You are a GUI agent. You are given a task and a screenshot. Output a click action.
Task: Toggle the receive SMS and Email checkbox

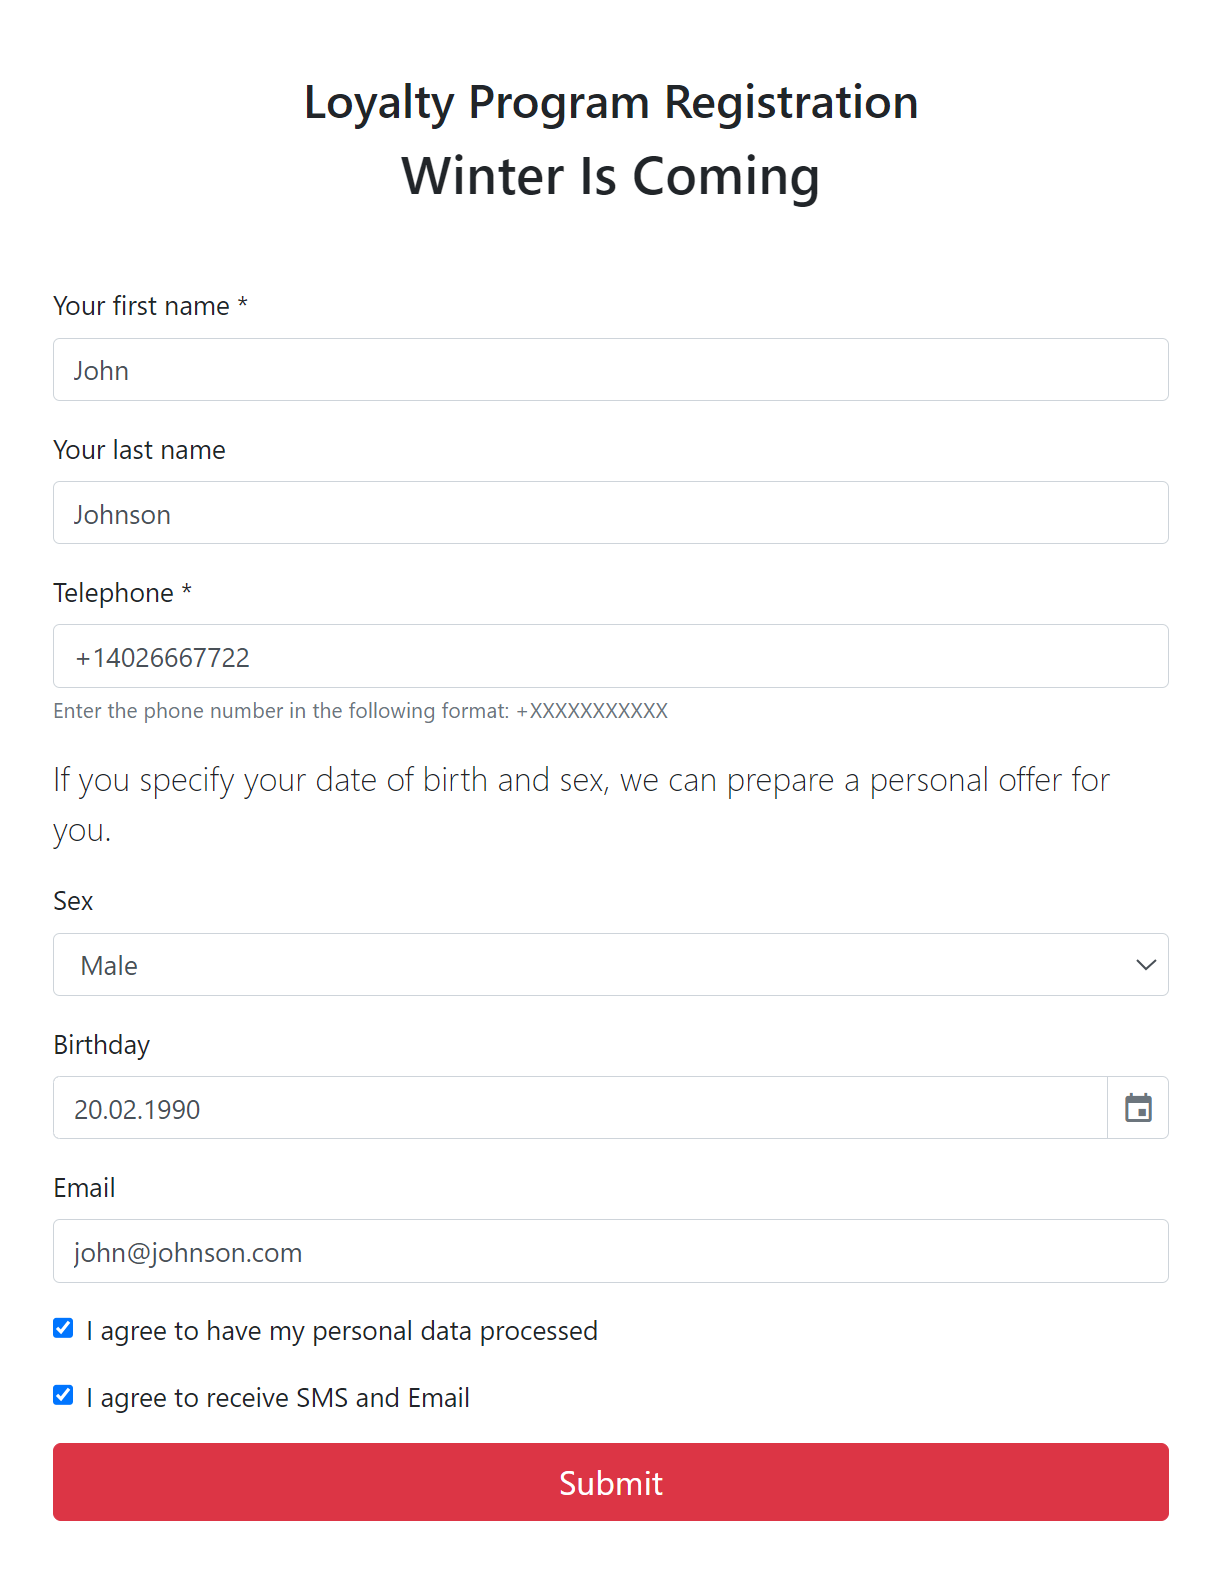tap(63, 1395)
